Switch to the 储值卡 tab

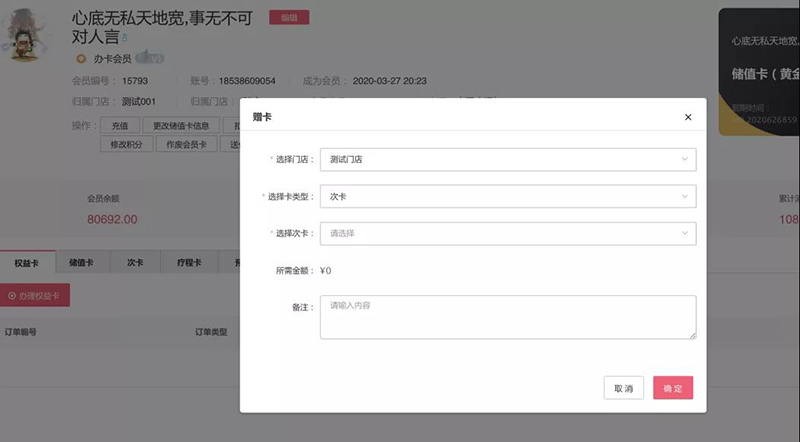(81, 263)
